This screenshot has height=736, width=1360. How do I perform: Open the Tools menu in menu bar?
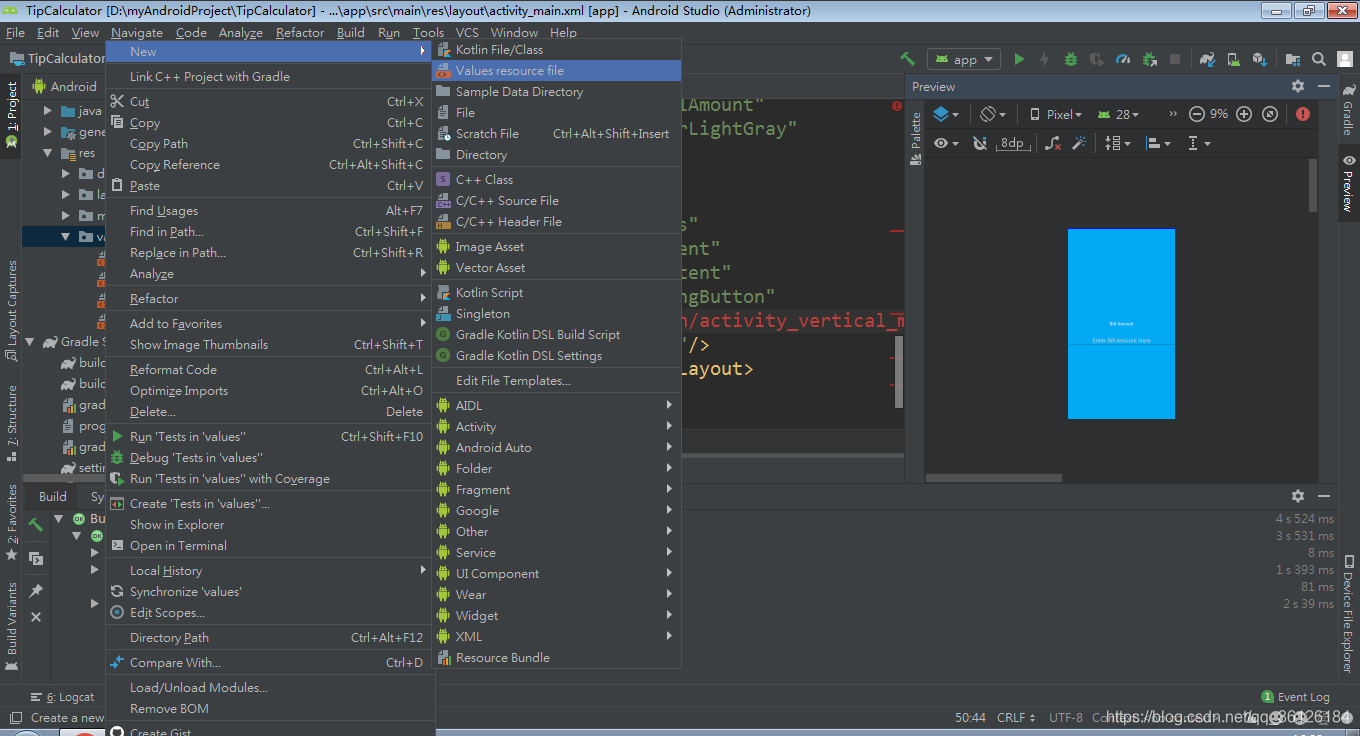click(x=428, y=32)
